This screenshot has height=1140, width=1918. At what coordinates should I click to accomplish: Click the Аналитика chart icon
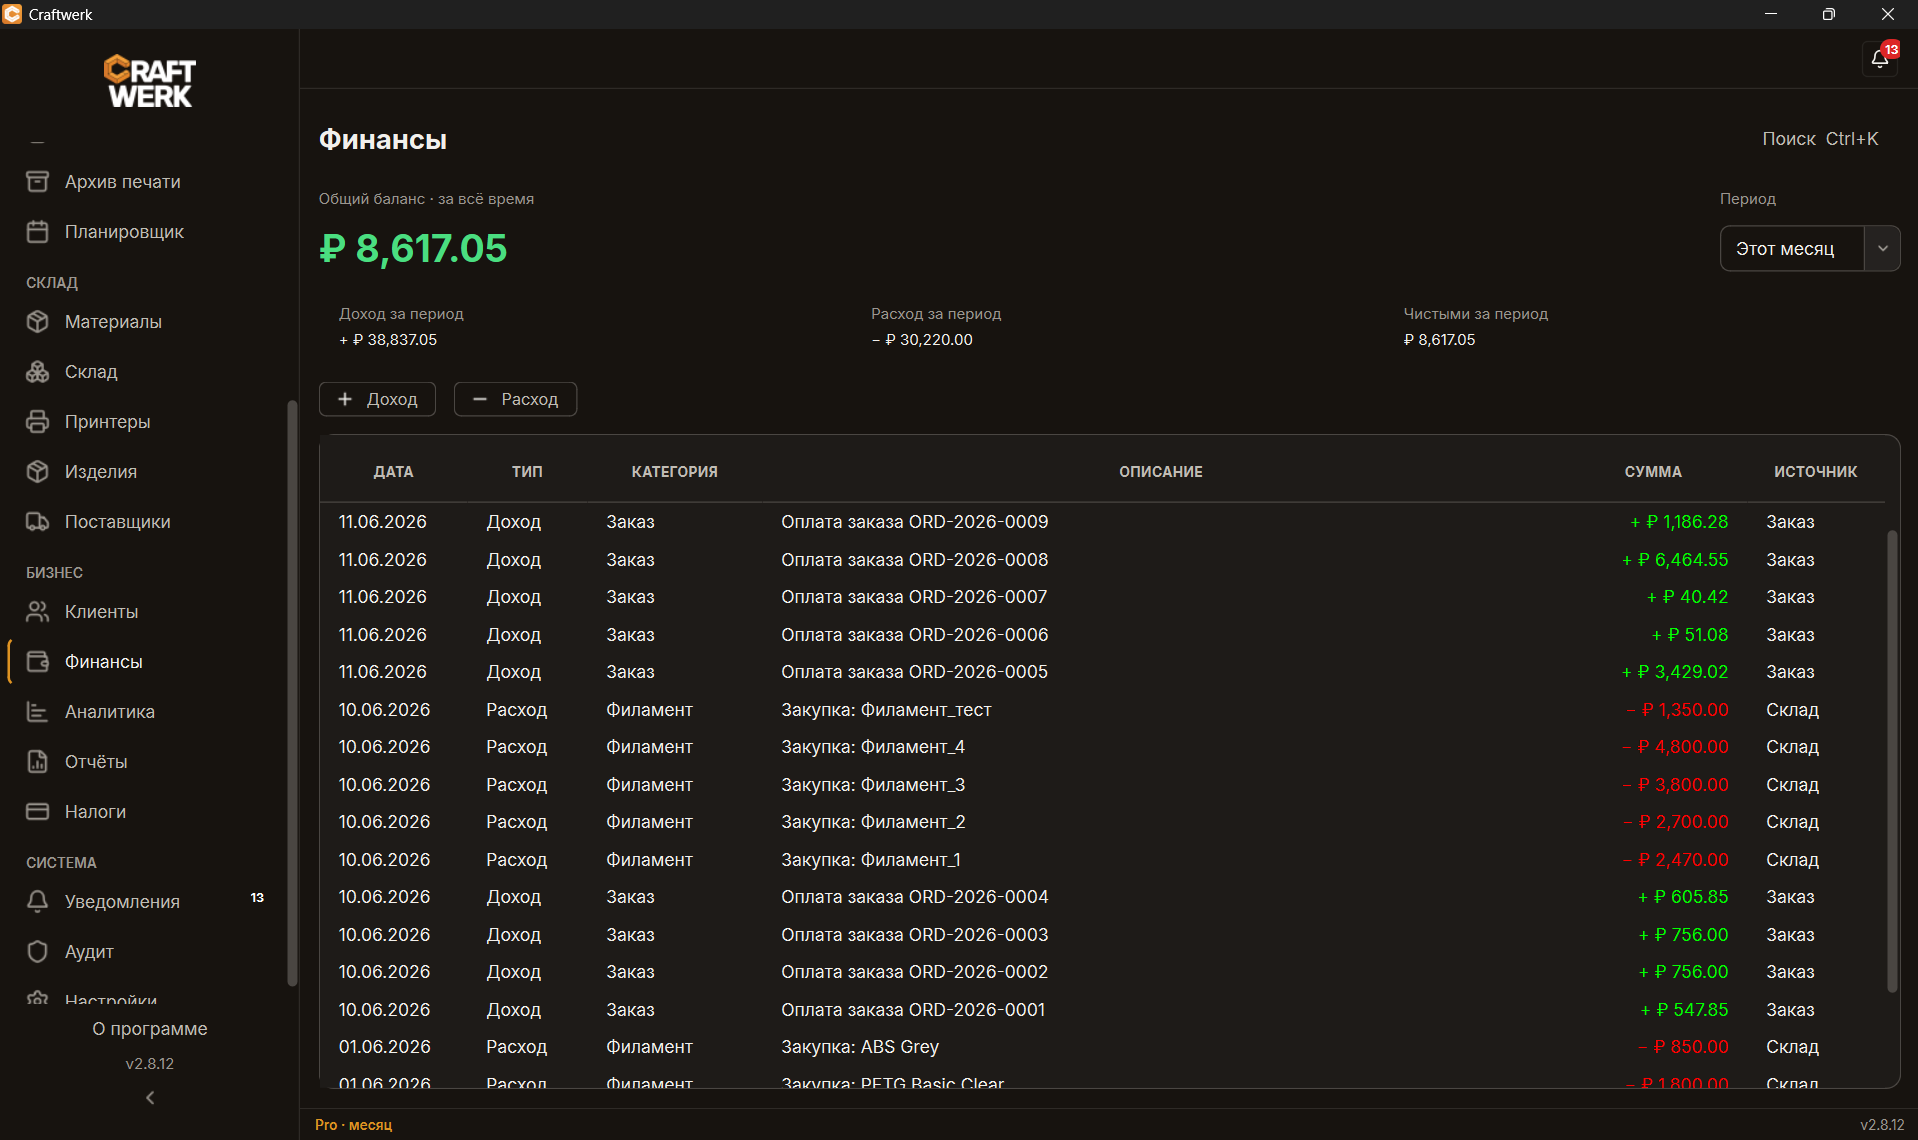(37, 711)
